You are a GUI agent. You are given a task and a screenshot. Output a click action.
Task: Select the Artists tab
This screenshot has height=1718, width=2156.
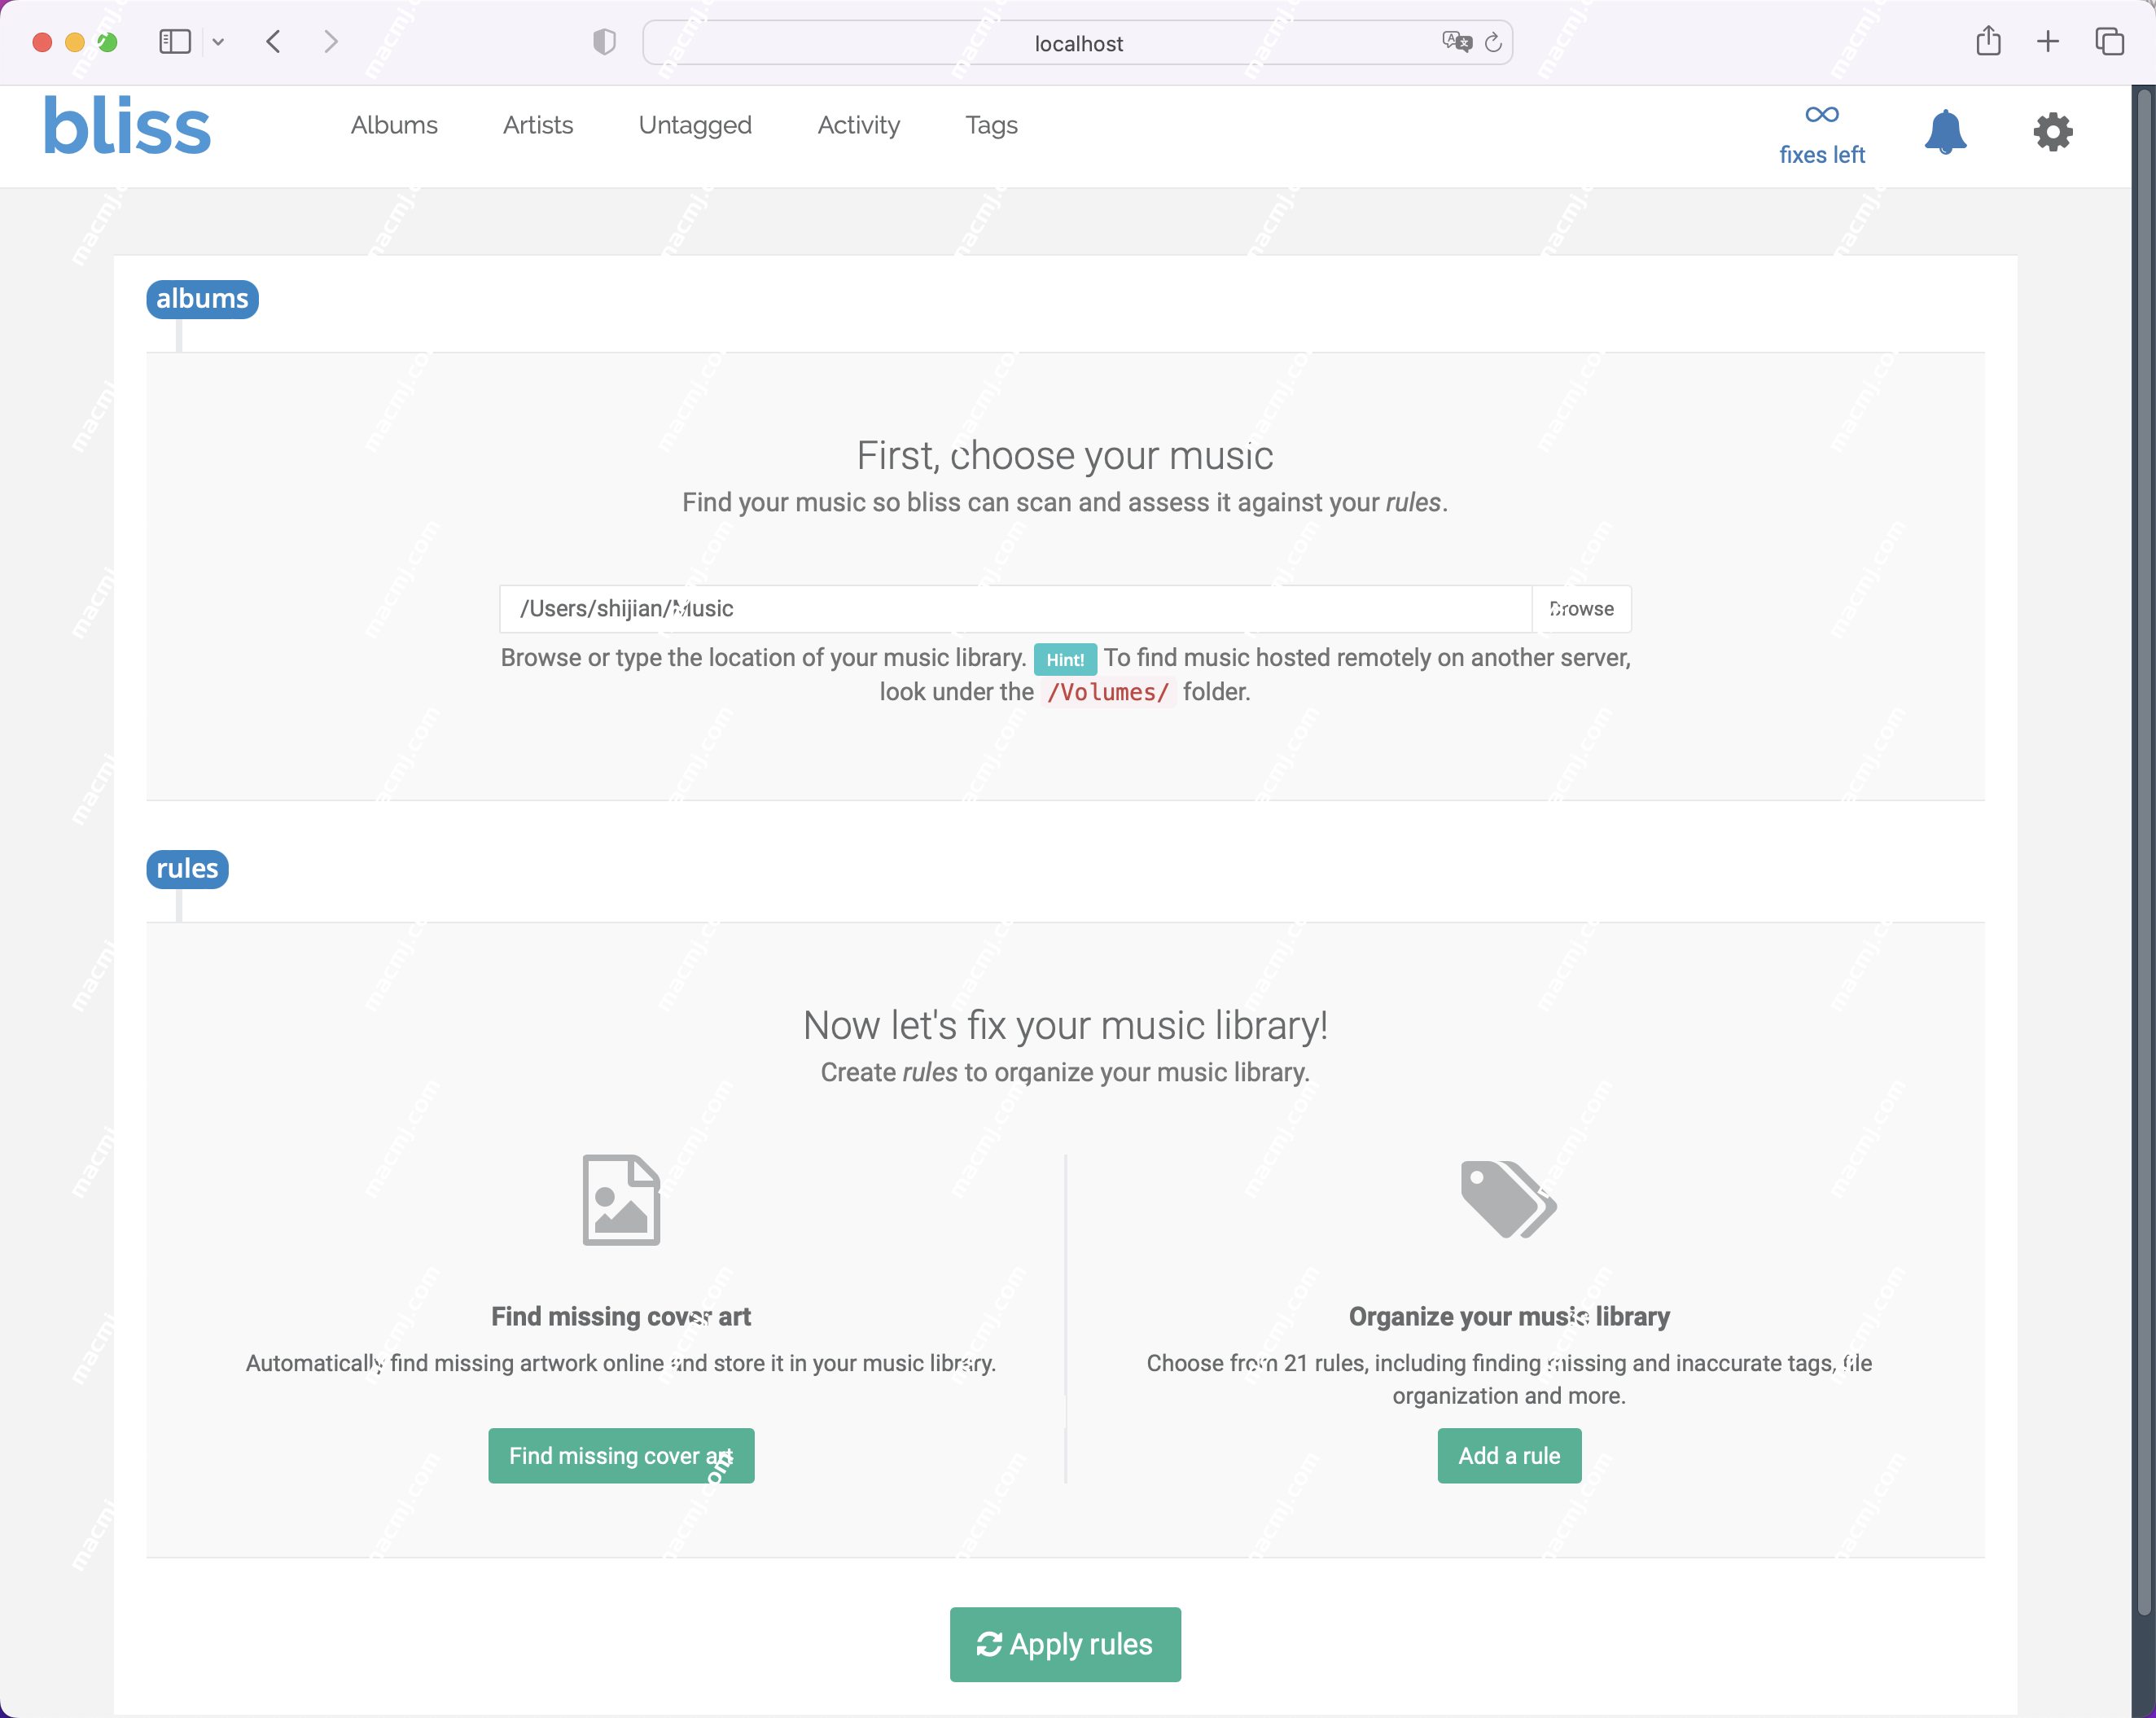pos(538,126)
